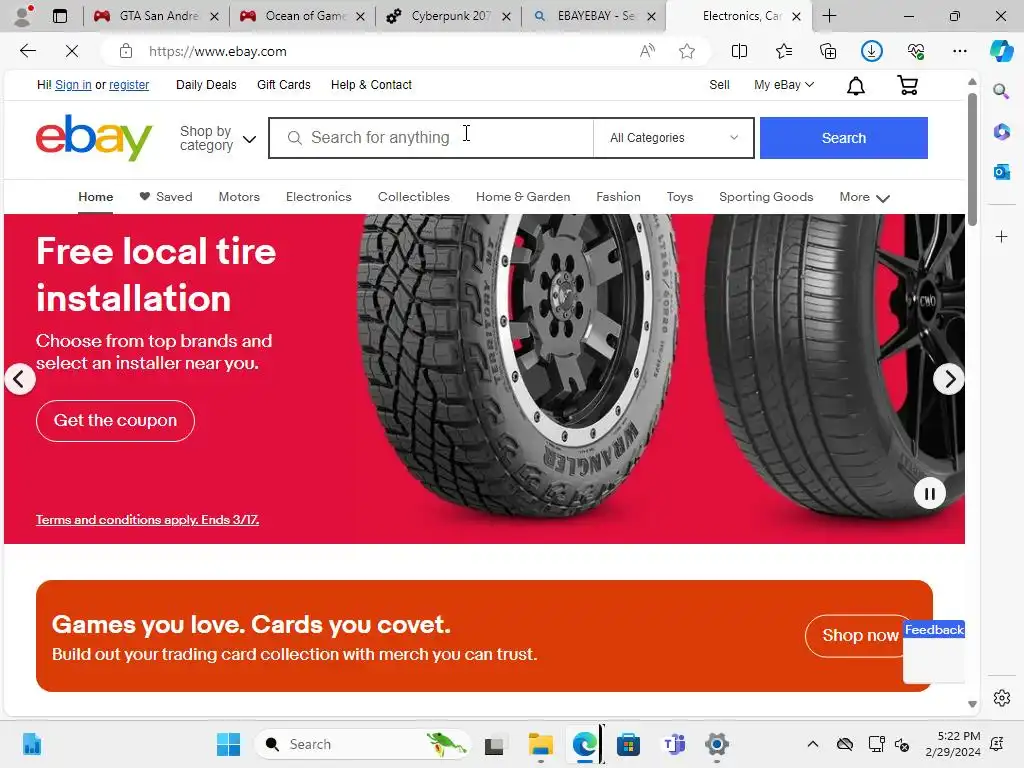Click Get the coupon button
1024x768 pixels.
pyautogui.click(x=115, y=421)
